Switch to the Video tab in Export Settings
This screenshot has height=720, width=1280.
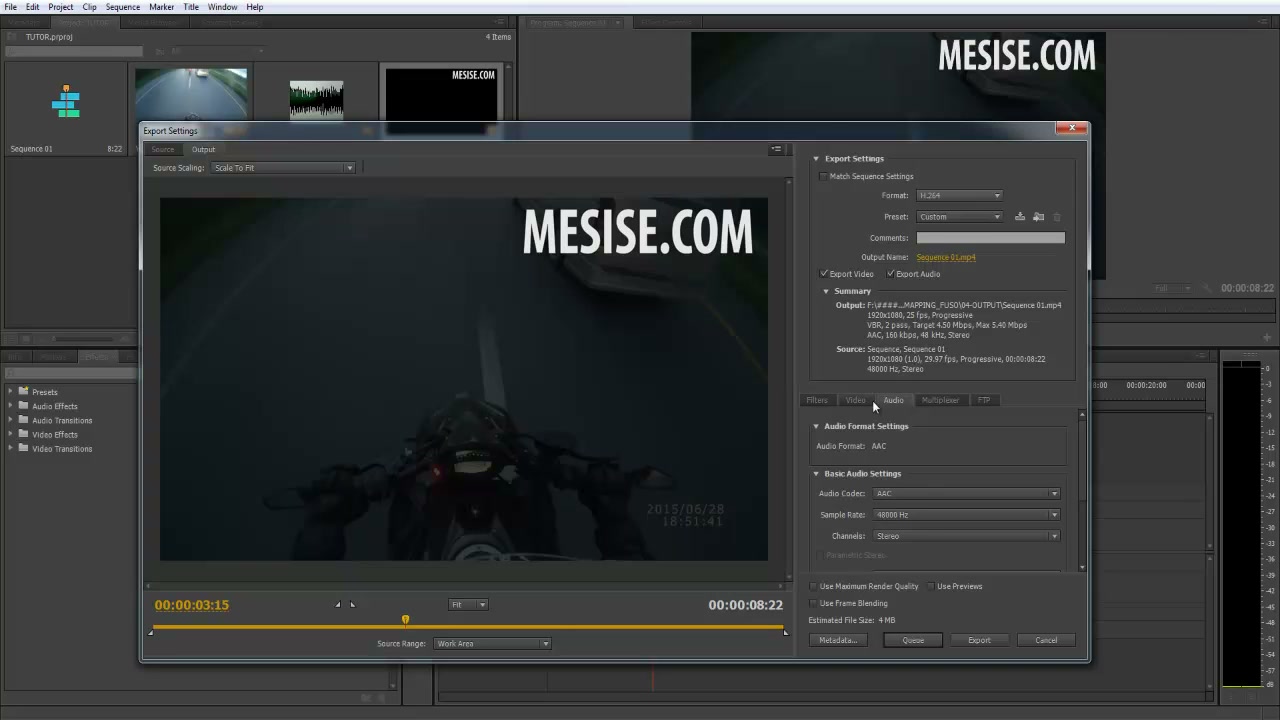(855, 400)
